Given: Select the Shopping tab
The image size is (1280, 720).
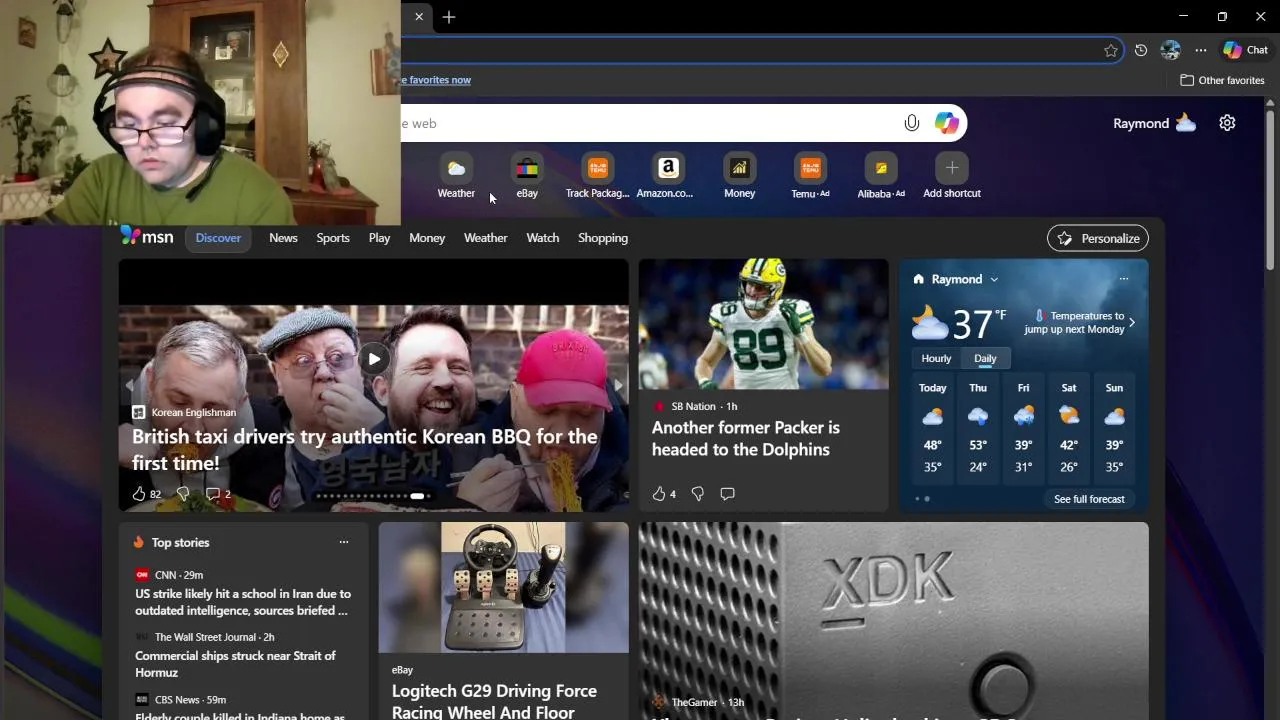Looking at the screenshot, I should [x=603, y=238].
